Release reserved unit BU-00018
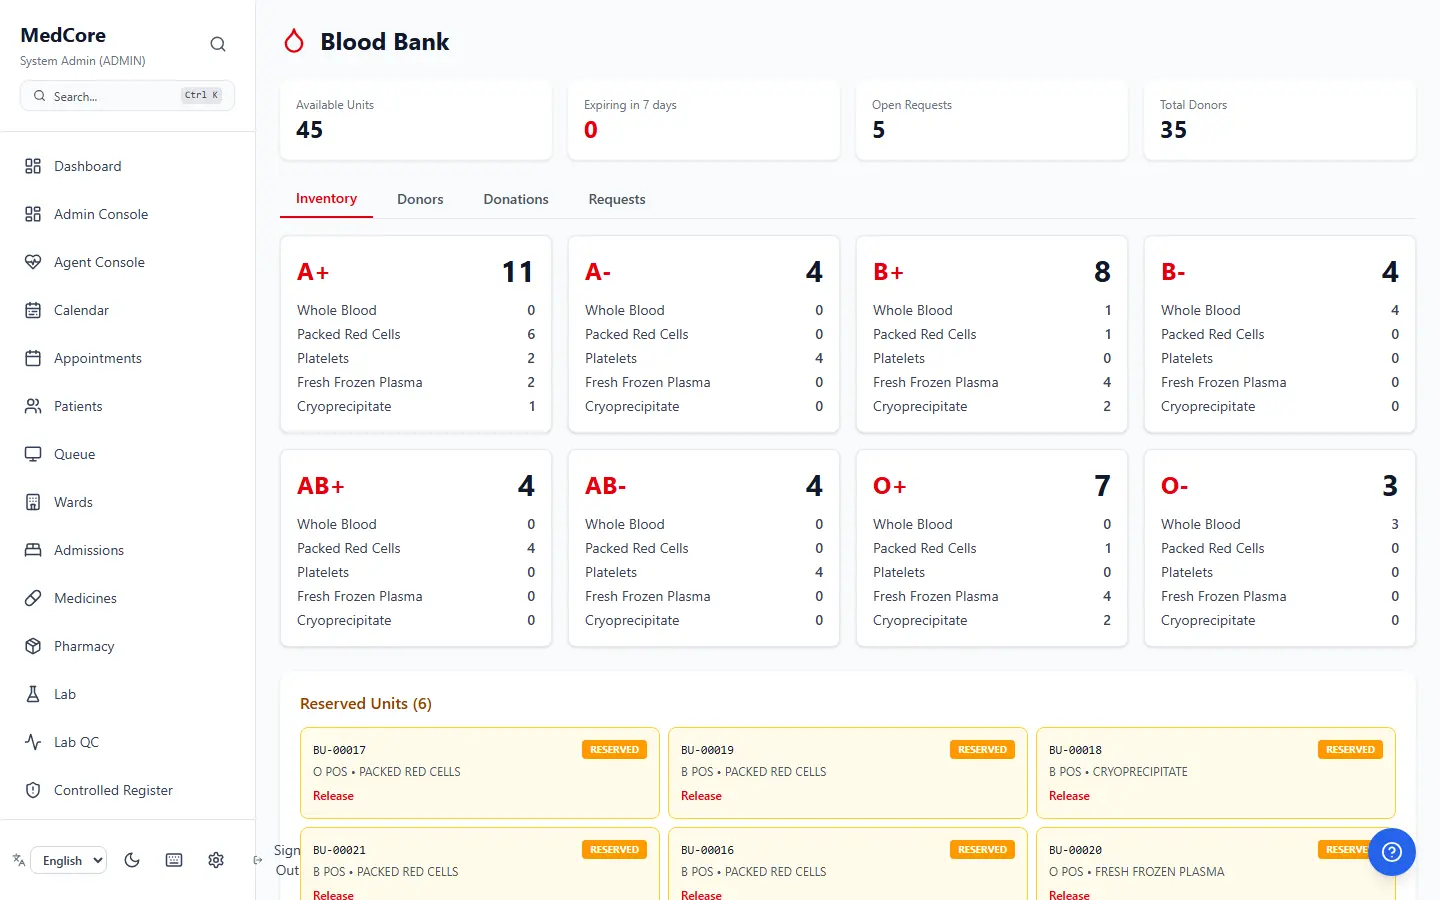This screenshot has height=900, width=1440. [x=1069, y=796]
